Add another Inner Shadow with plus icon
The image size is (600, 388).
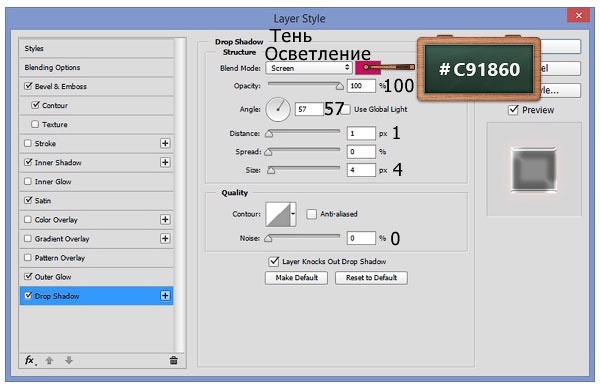tap(165, 163)
